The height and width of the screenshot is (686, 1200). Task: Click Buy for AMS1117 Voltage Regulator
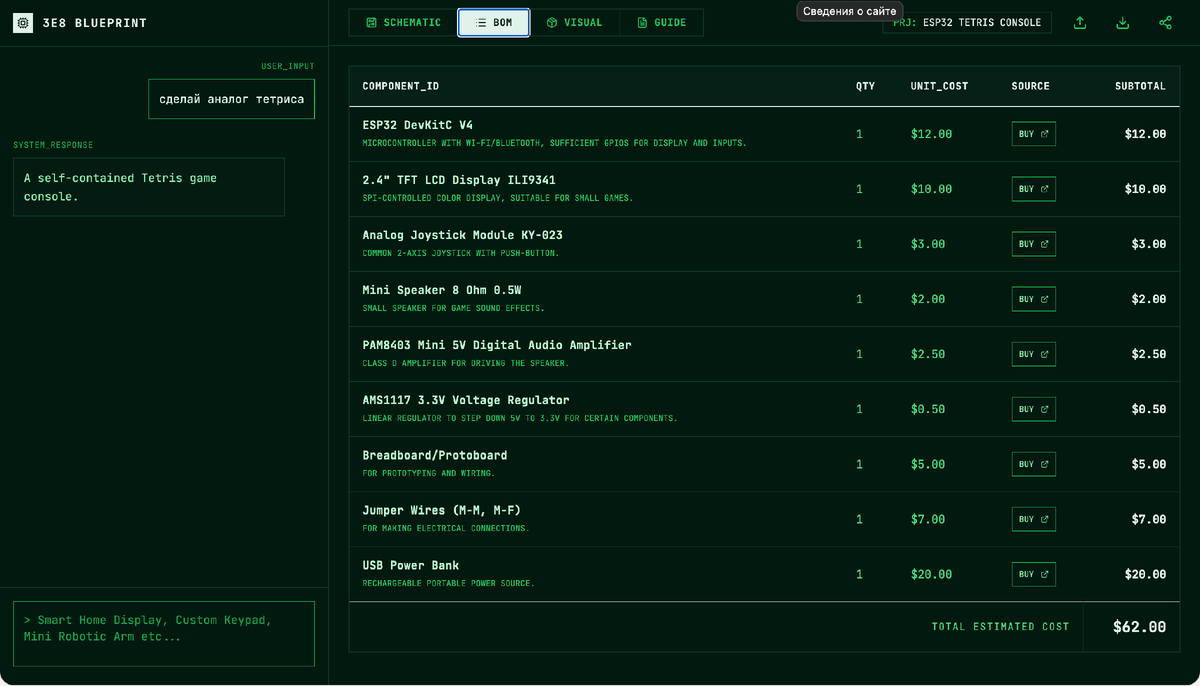(x=1033, y=409)
